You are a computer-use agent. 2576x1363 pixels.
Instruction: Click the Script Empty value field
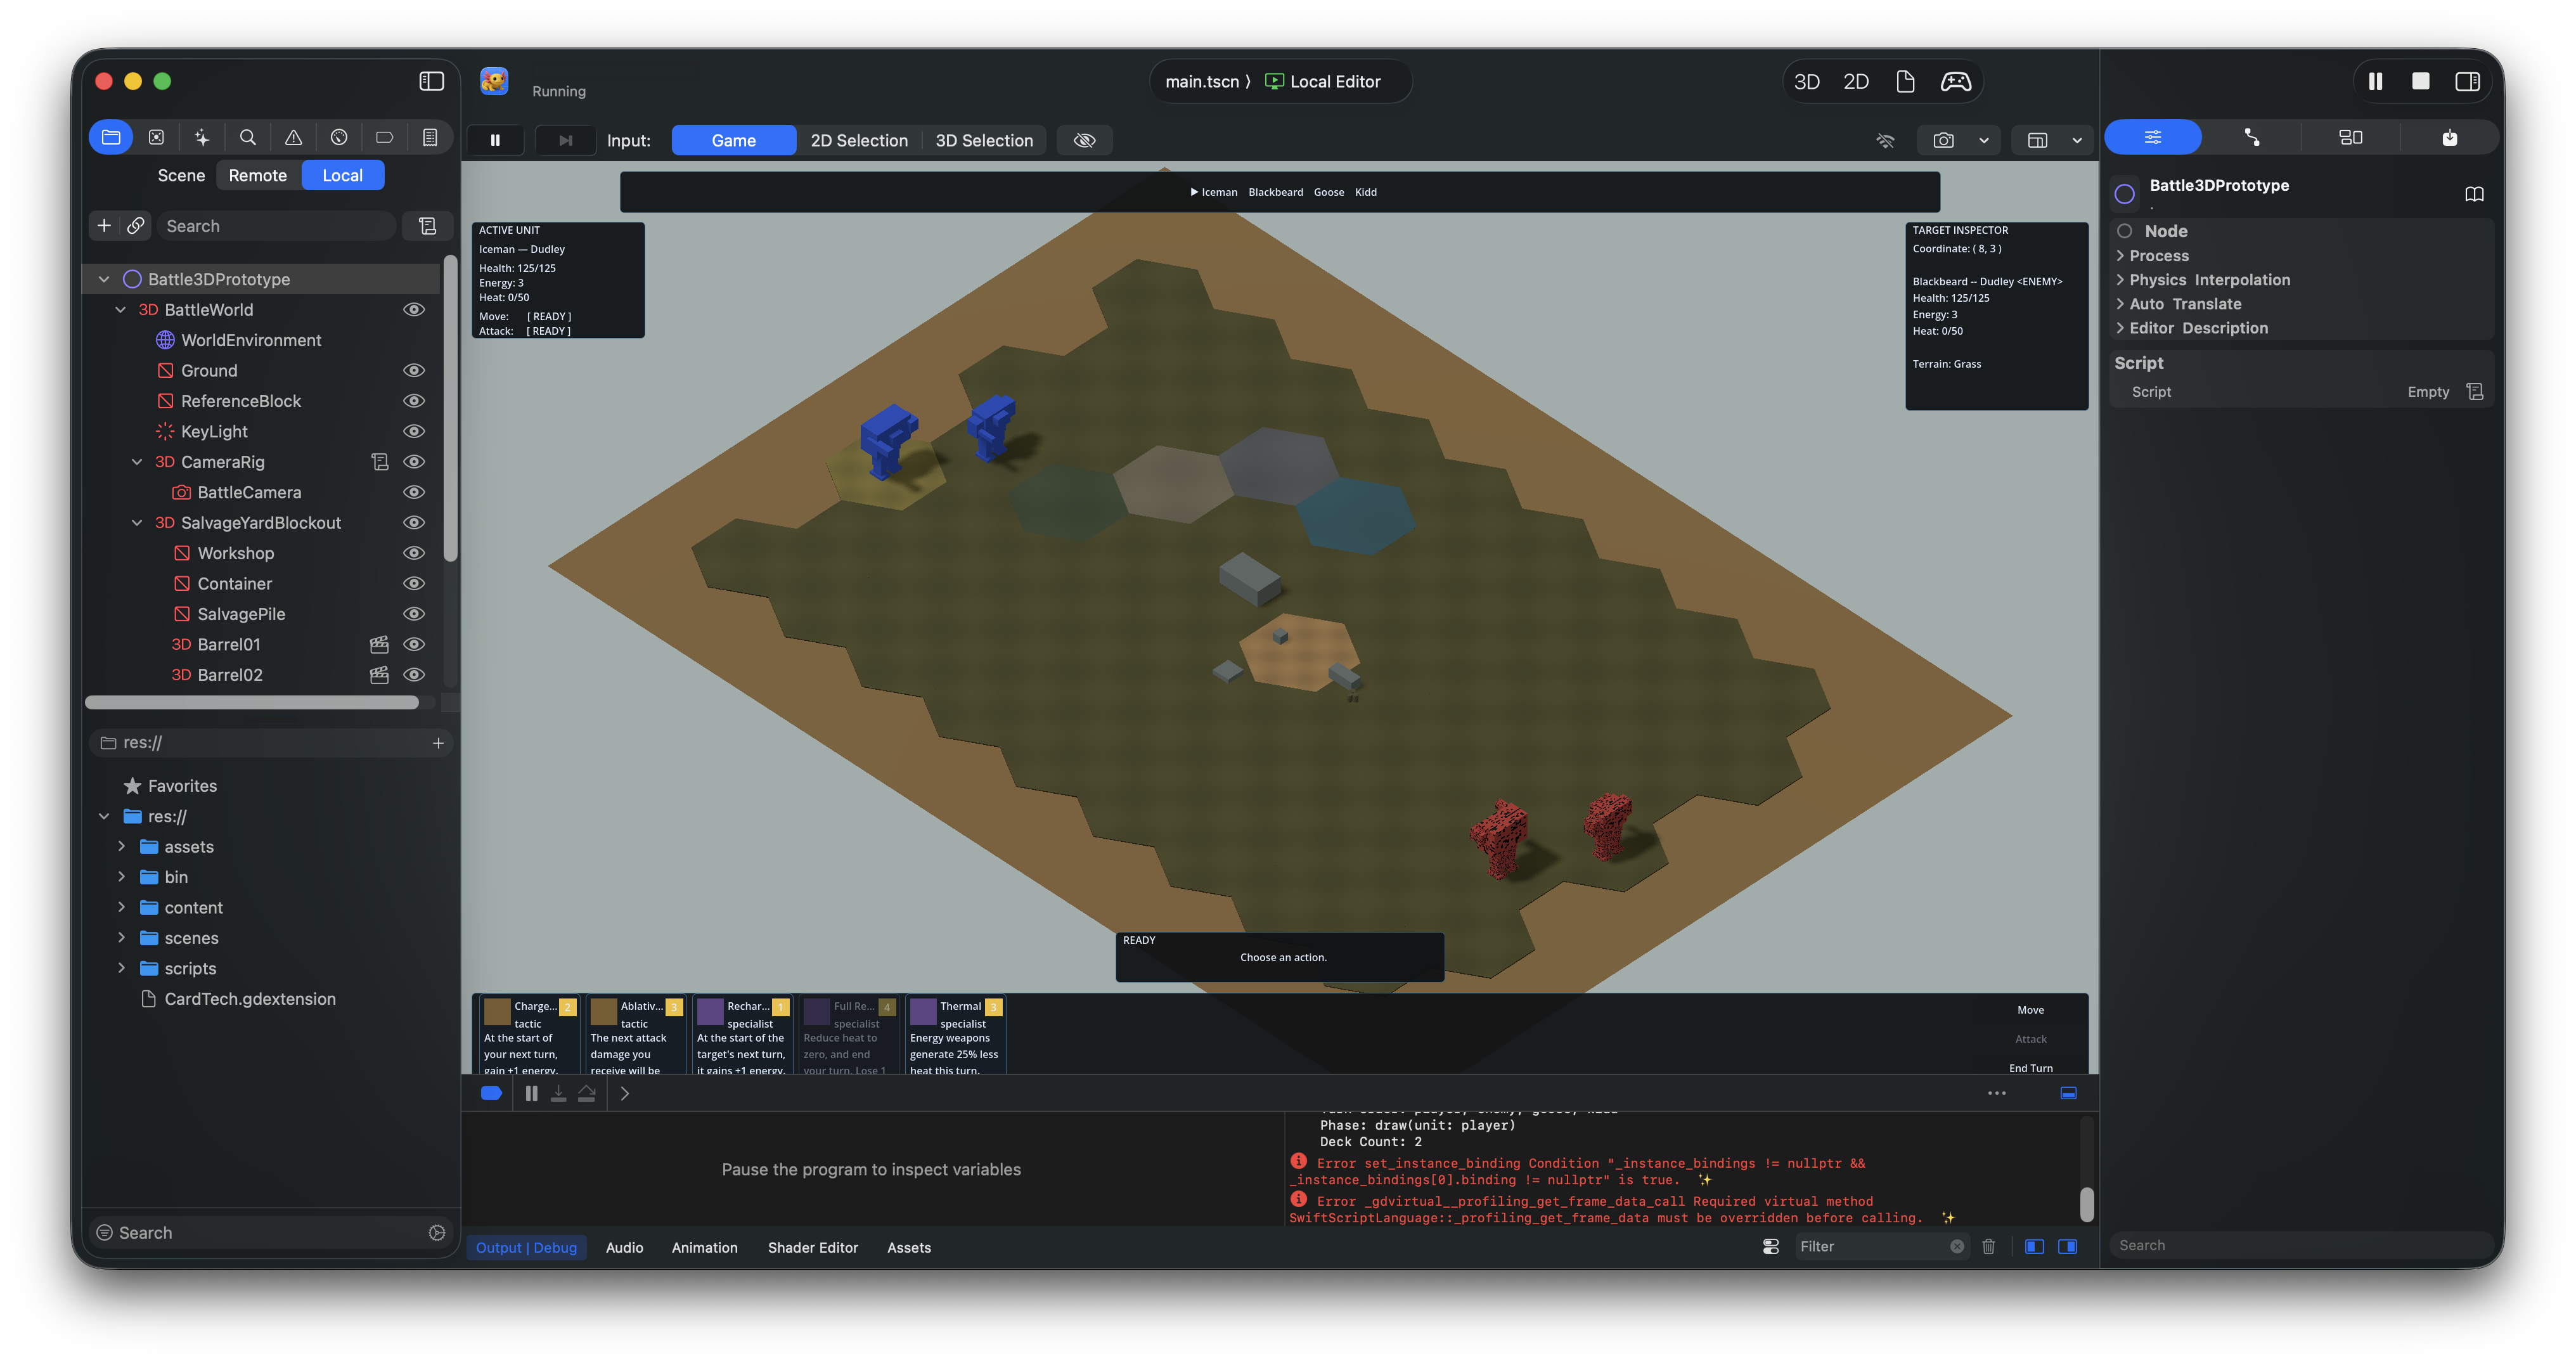[2428, 392]
